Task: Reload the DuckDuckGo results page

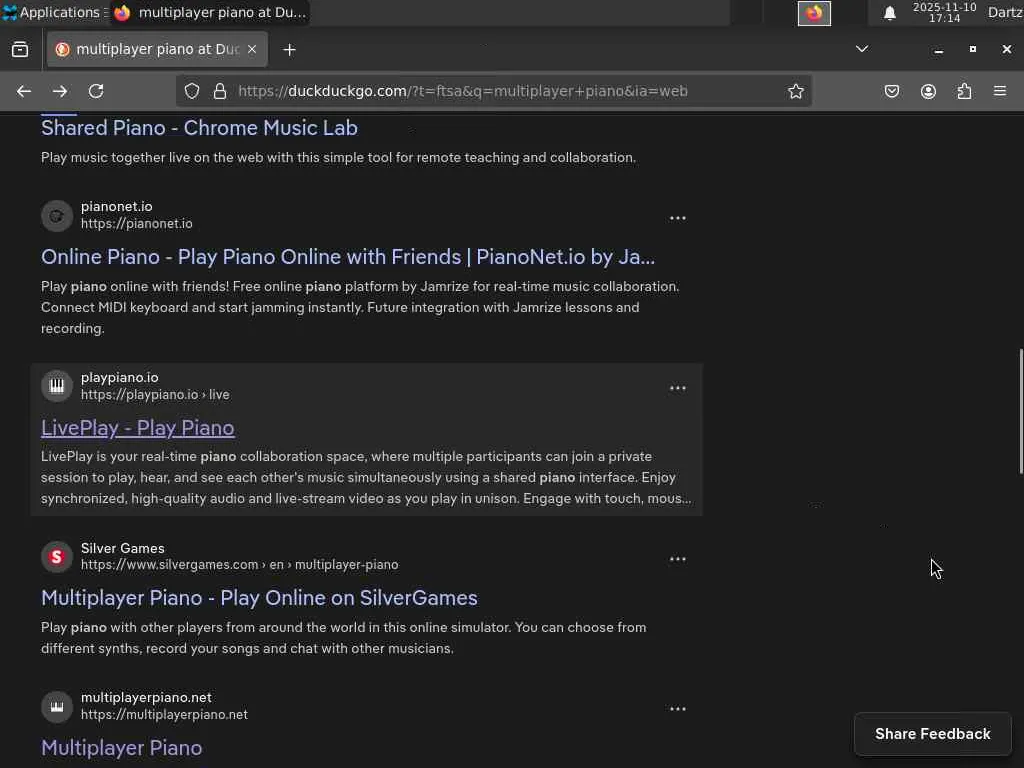Action: coord(96,91)
